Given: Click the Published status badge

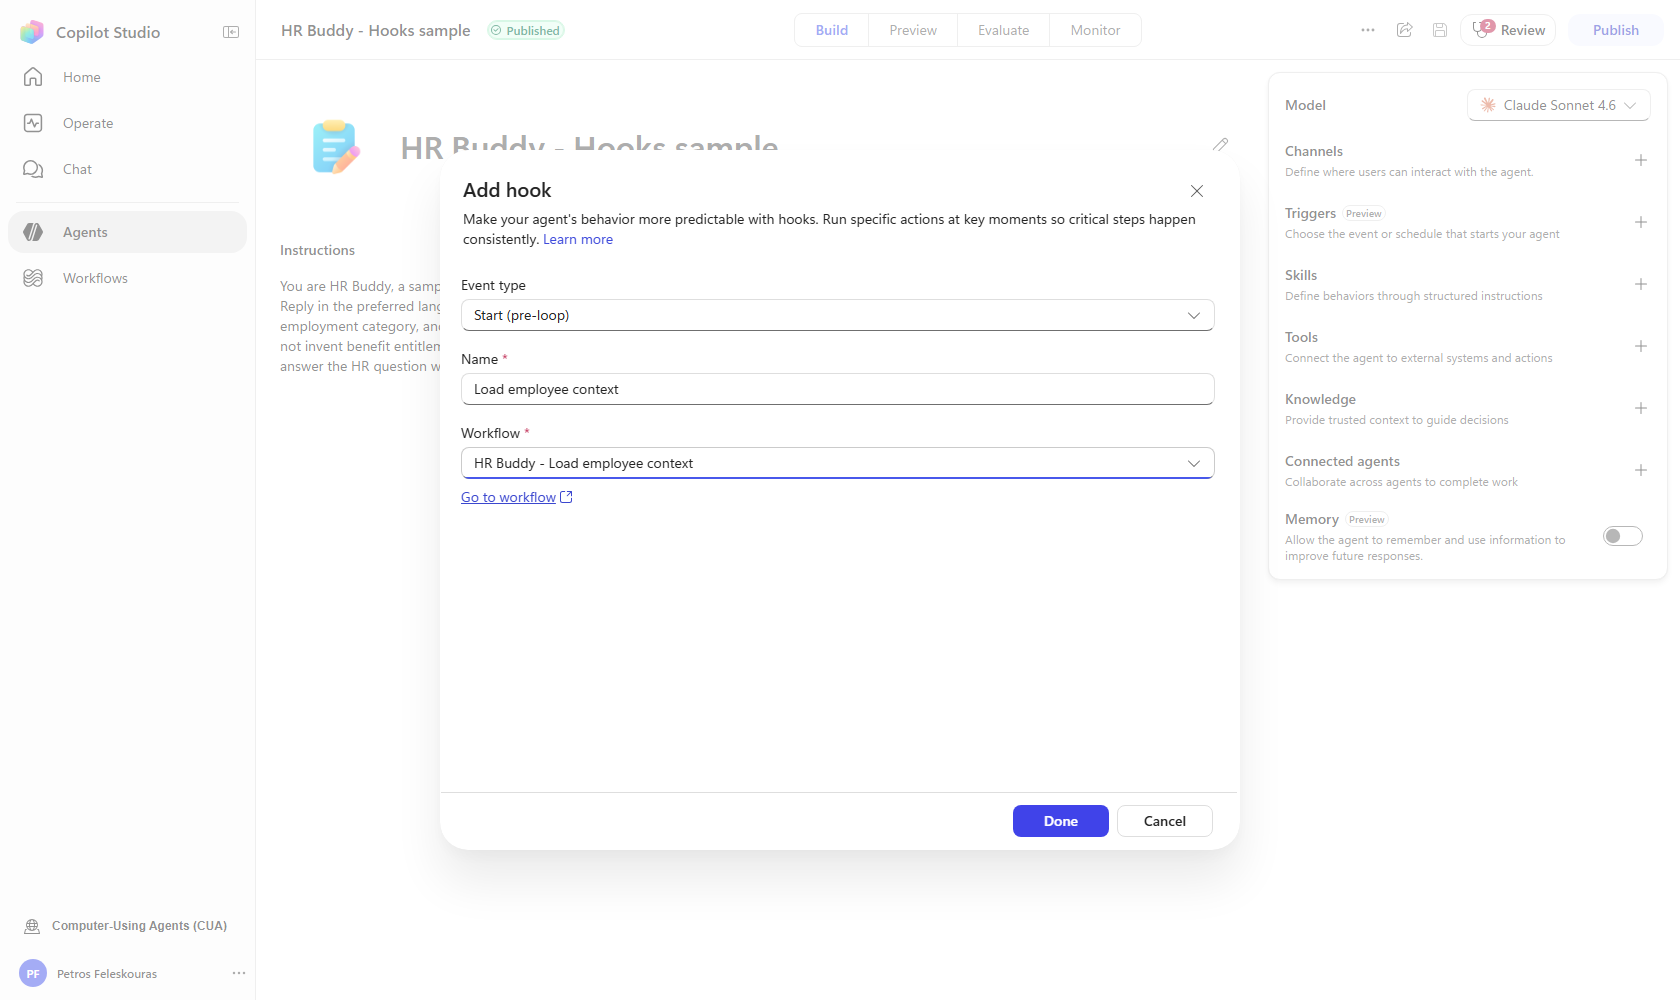Looking at the screenshot, I should tap(526, 31).
